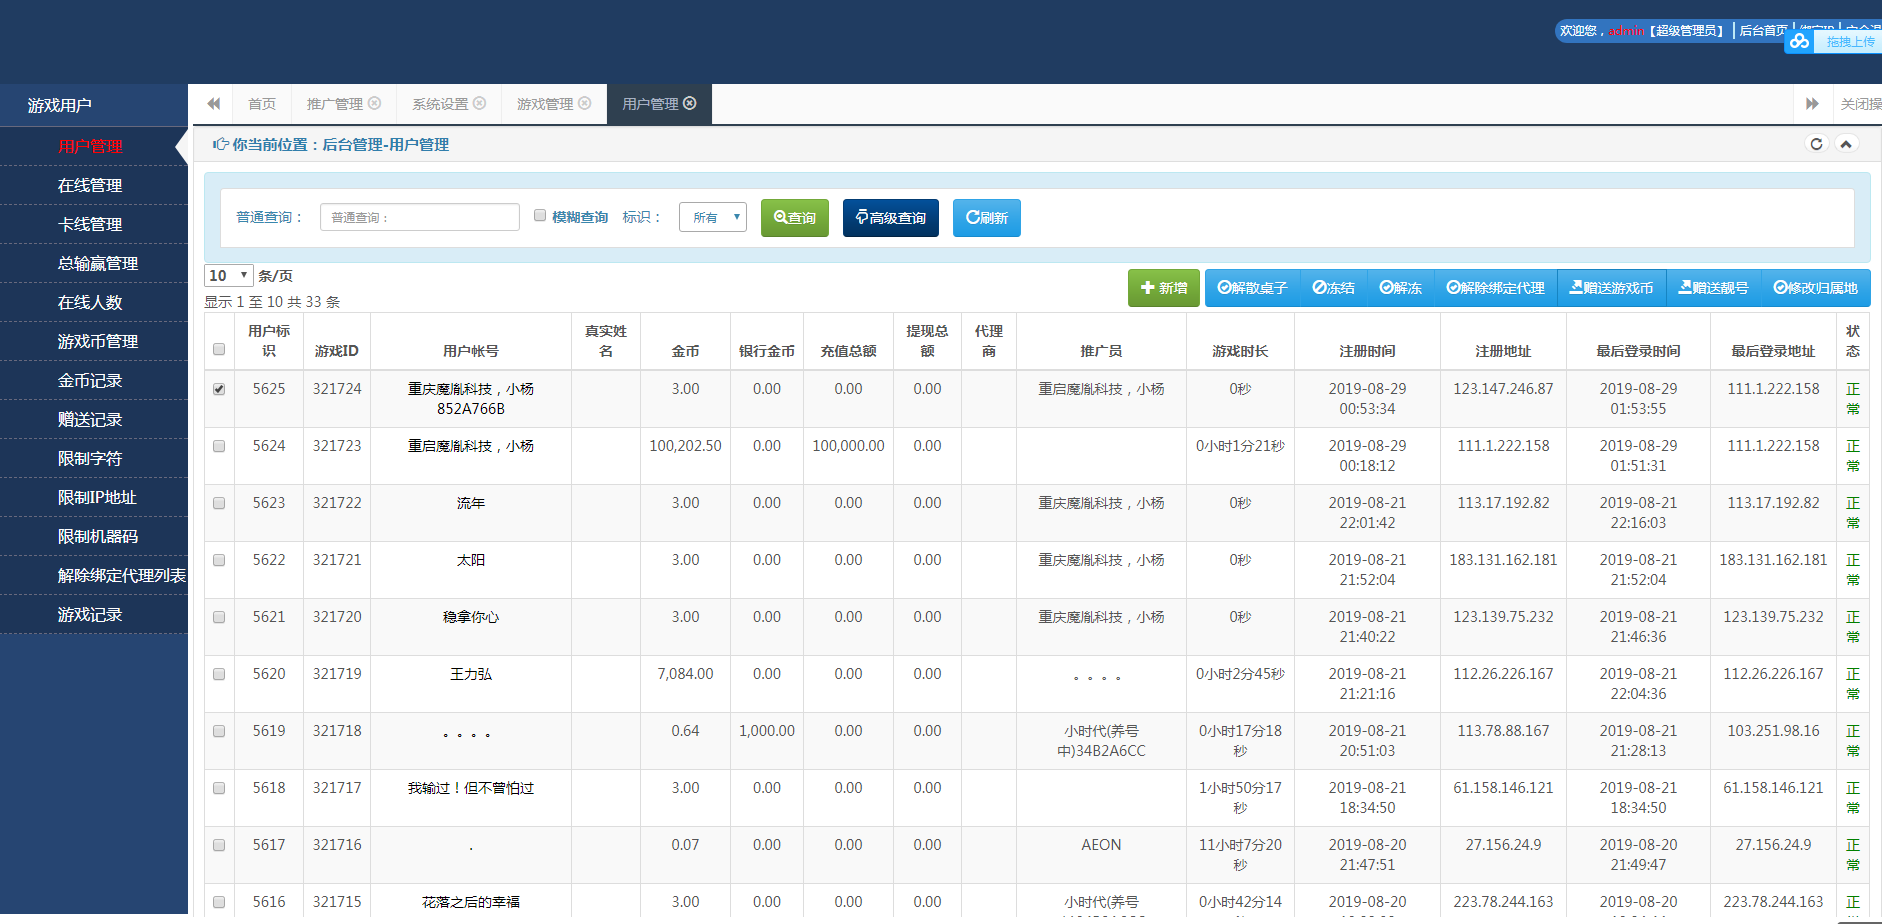Uncheck the row checkbox for user 5625
1882x924 pixels.
coord(219,389)
